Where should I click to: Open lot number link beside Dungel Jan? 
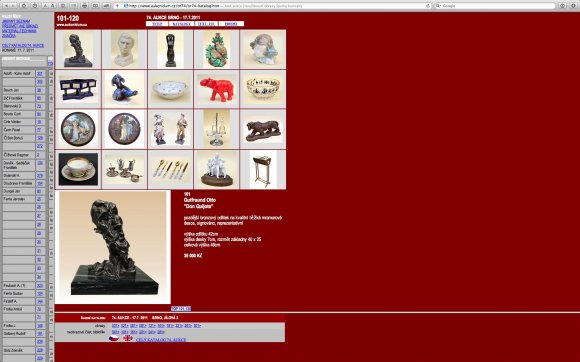pos(39,191)
